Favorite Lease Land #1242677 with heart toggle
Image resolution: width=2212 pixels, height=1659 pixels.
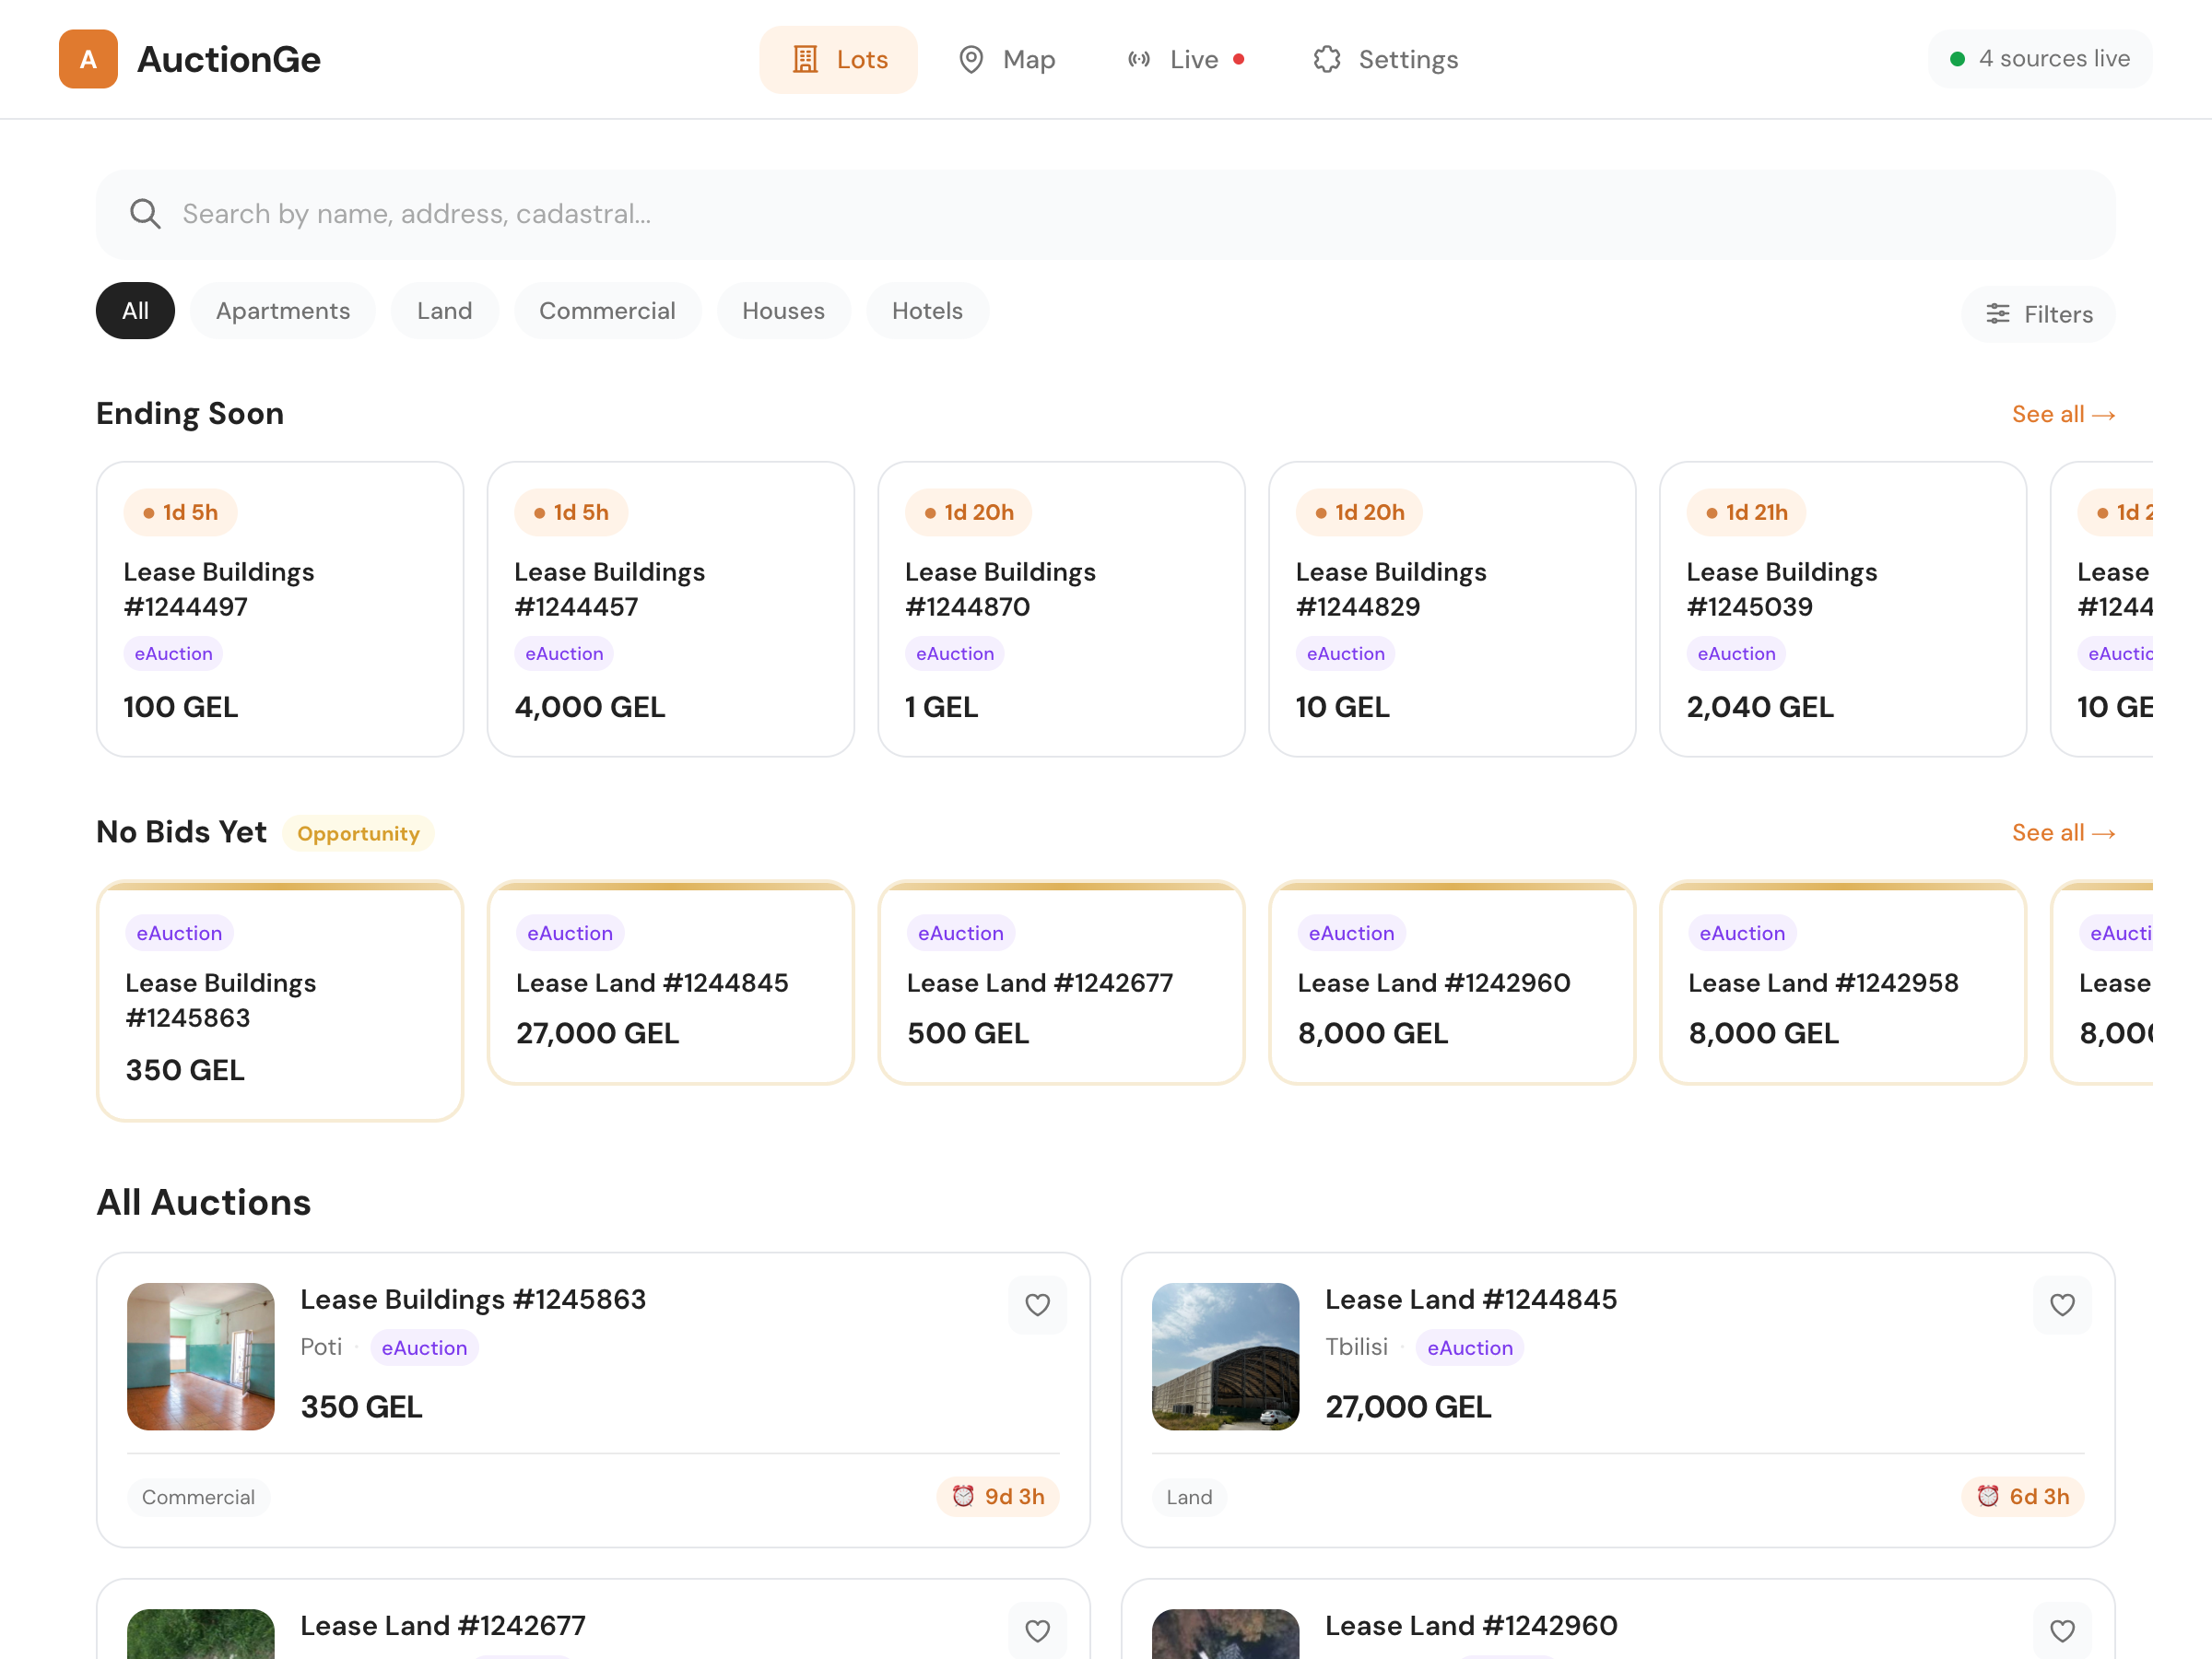click(1037, 1631)
